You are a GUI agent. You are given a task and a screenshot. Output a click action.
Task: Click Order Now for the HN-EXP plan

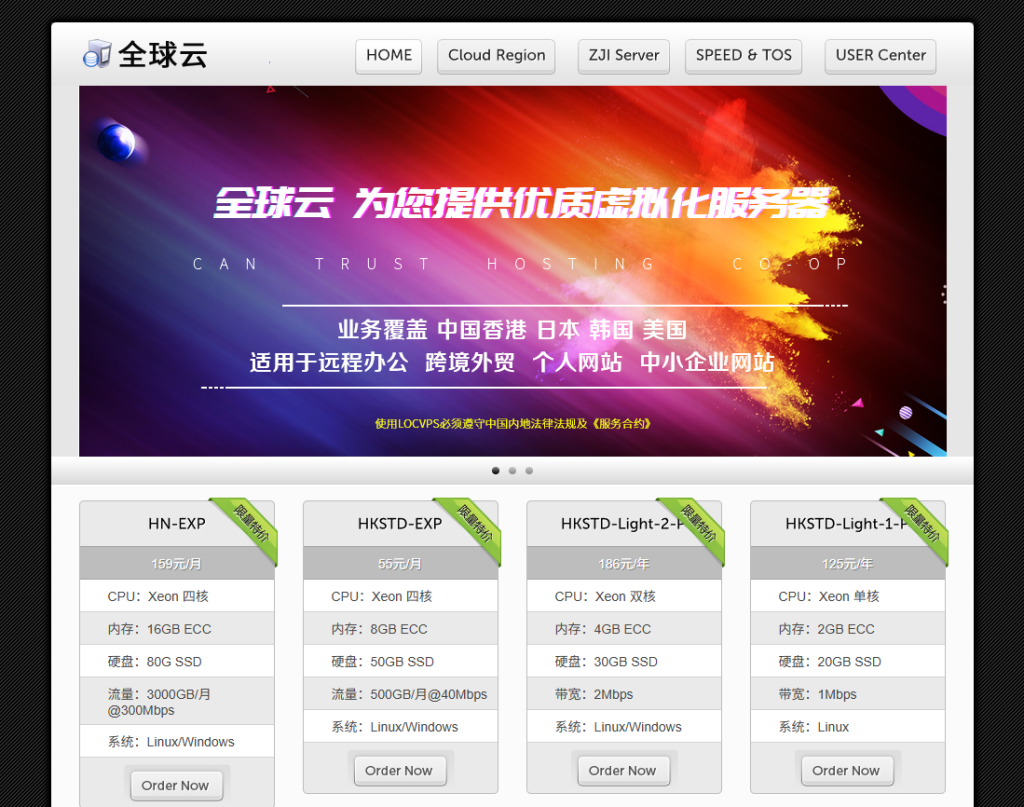(x=176, y=785)
